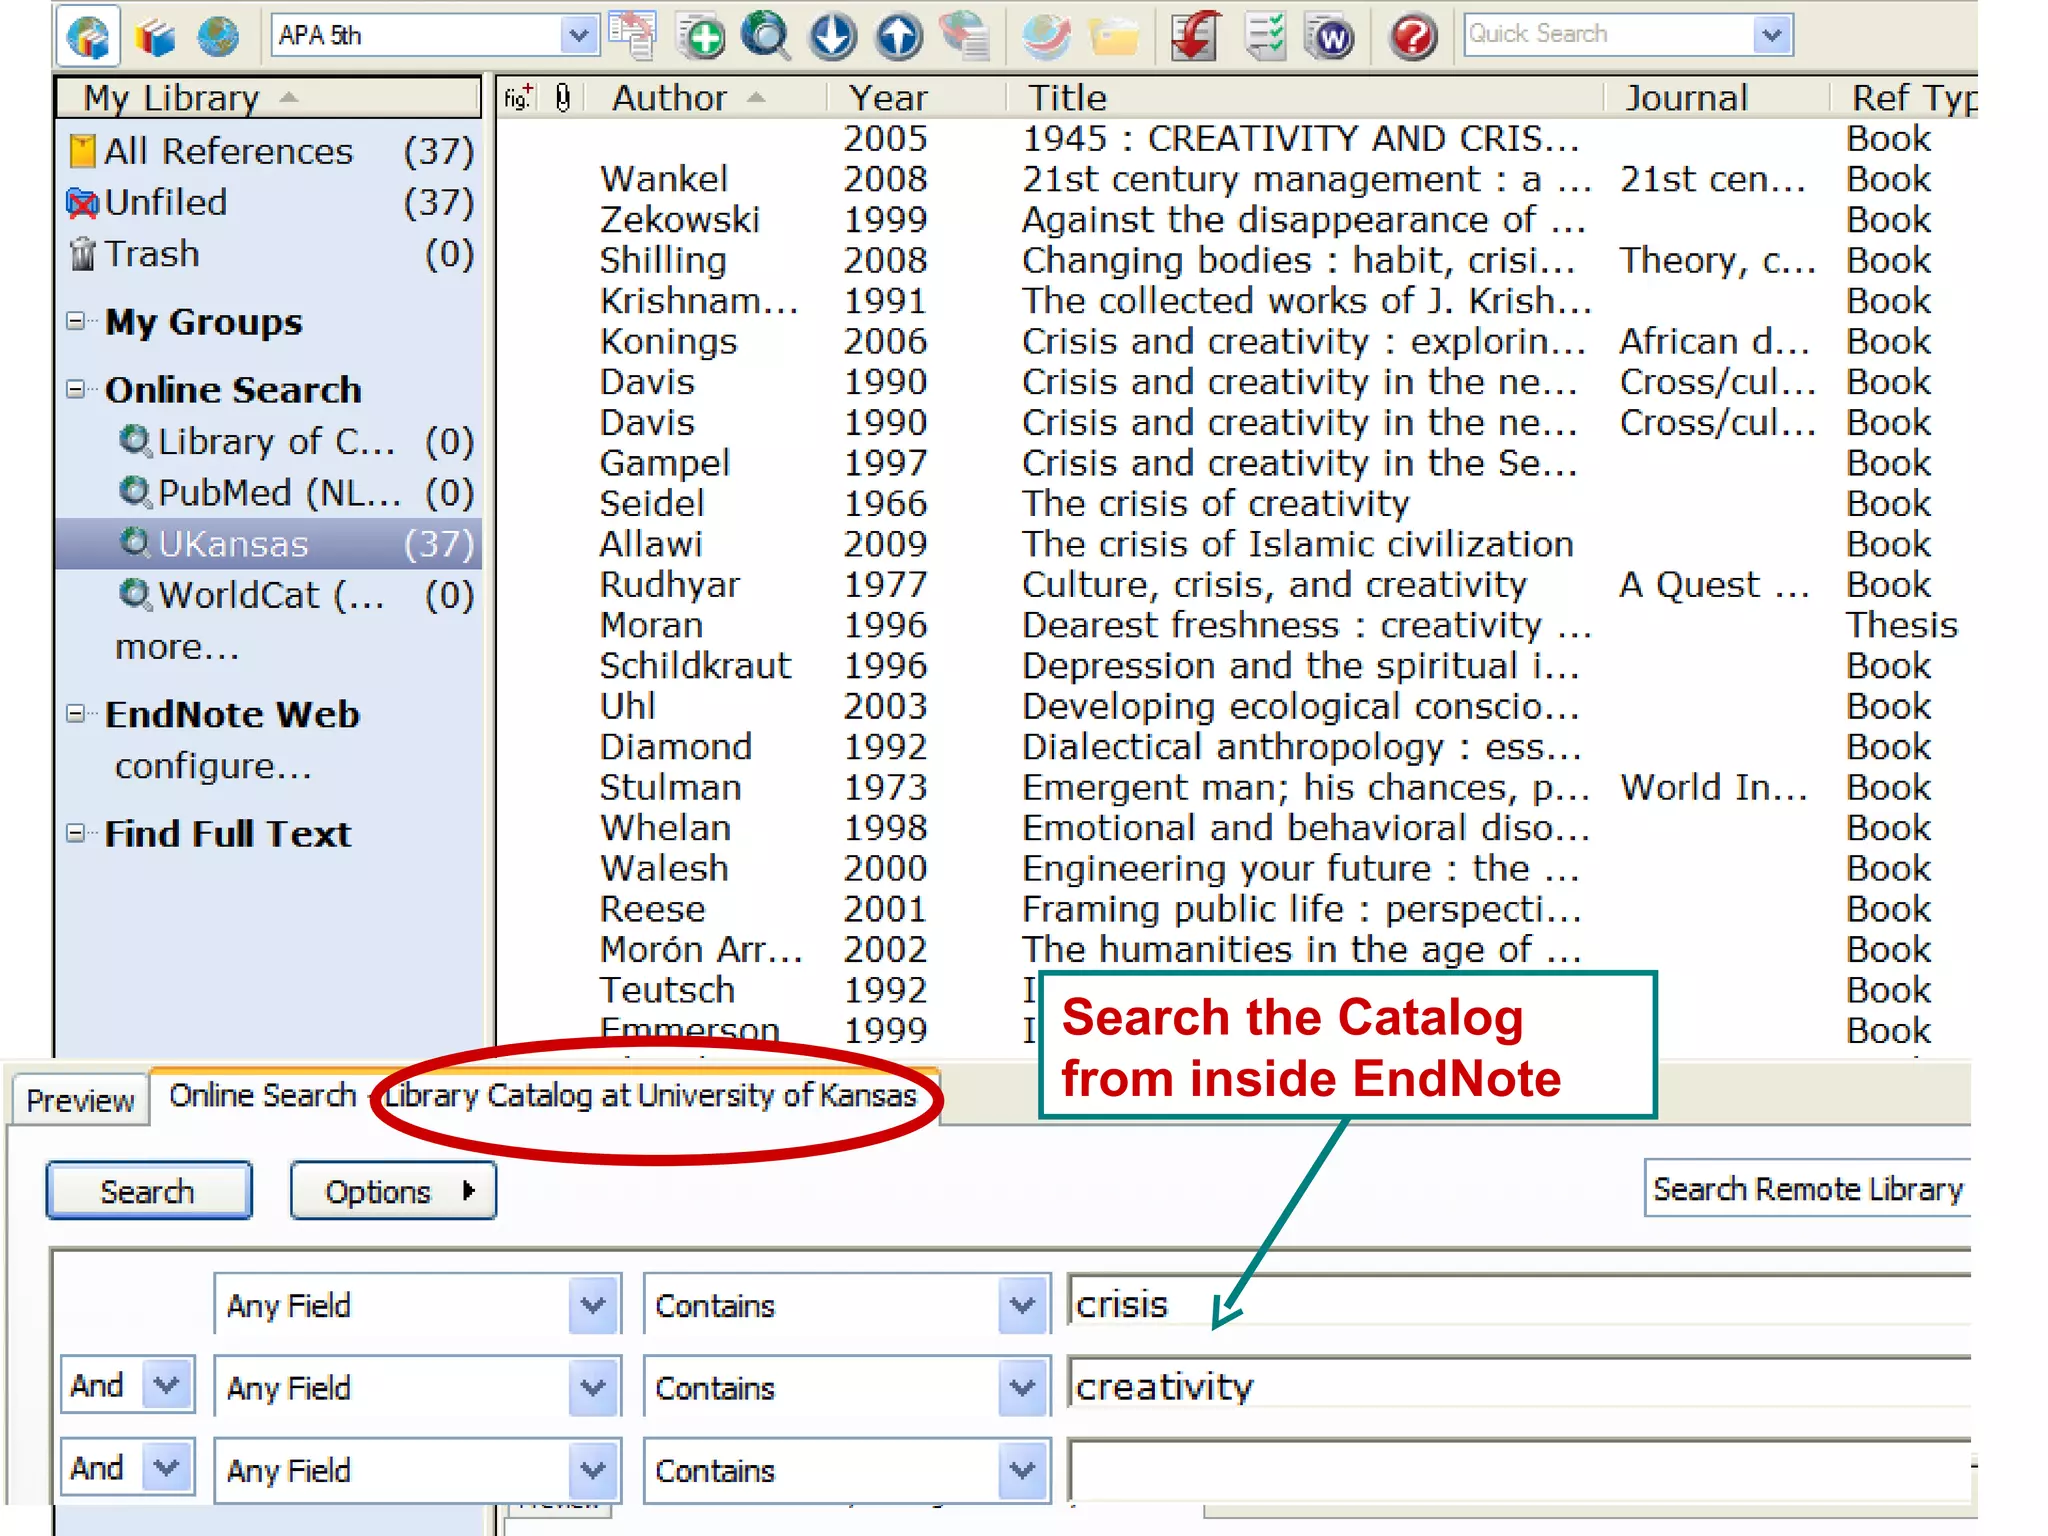Click the Open Link globe arrow icon

click(1046, 37)
